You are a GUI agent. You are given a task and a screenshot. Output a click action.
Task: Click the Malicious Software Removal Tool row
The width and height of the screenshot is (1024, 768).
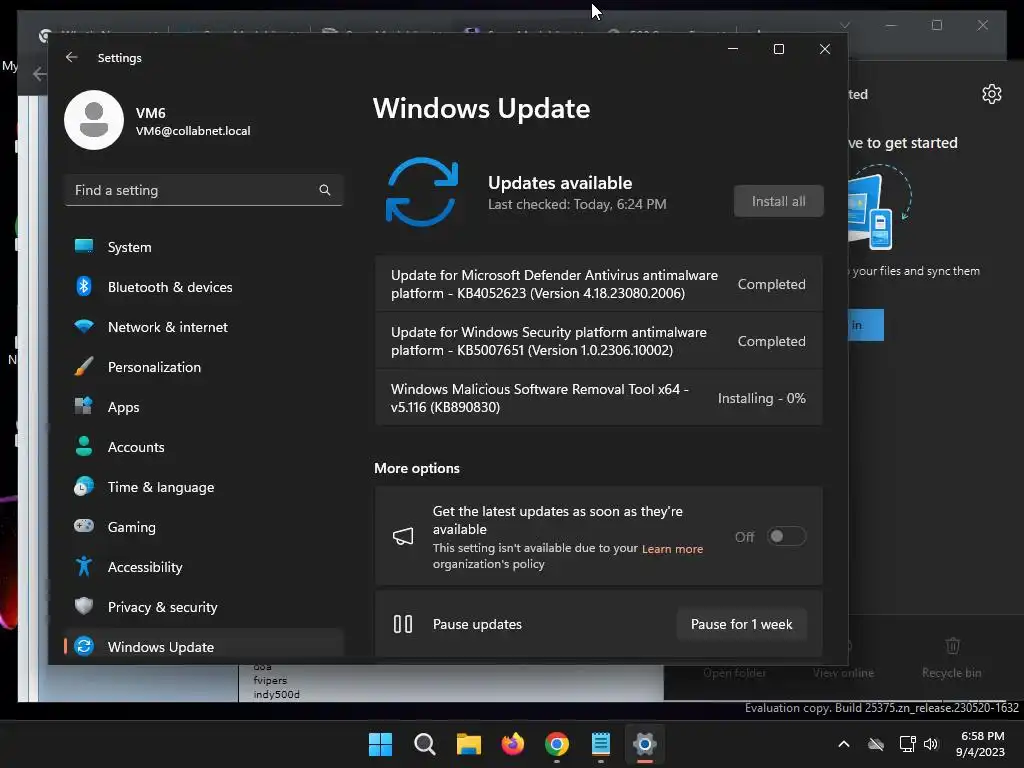[x=598, y=398]
